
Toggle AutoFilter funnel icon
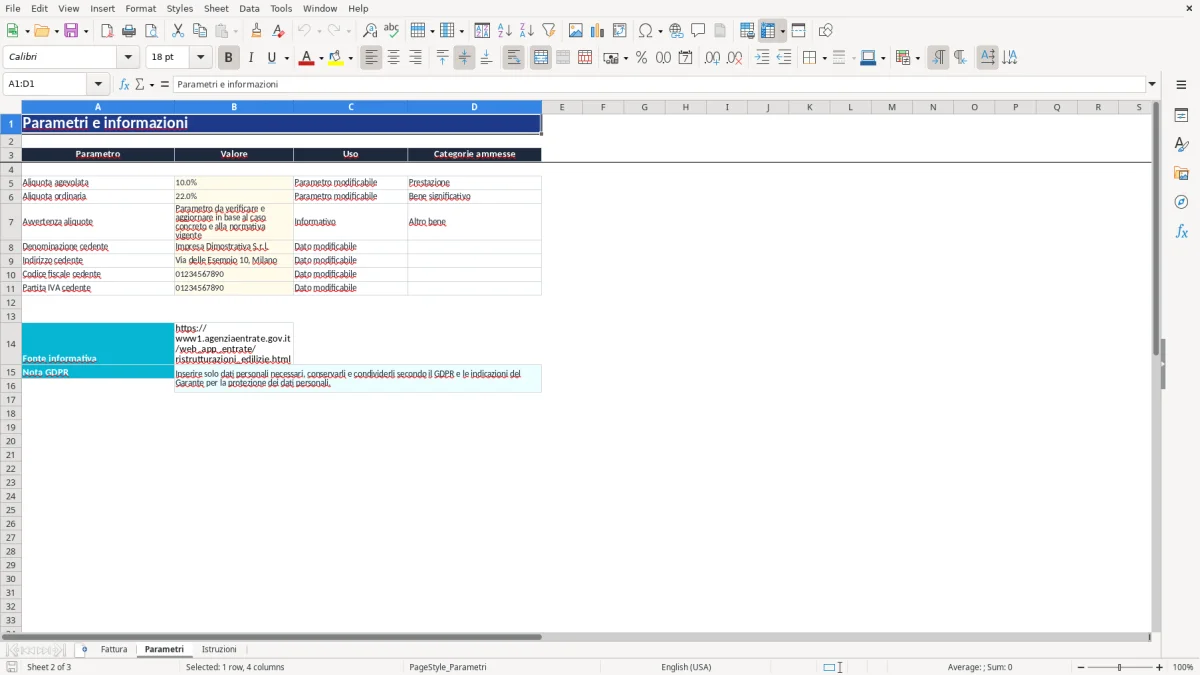(x=548, y=31)
